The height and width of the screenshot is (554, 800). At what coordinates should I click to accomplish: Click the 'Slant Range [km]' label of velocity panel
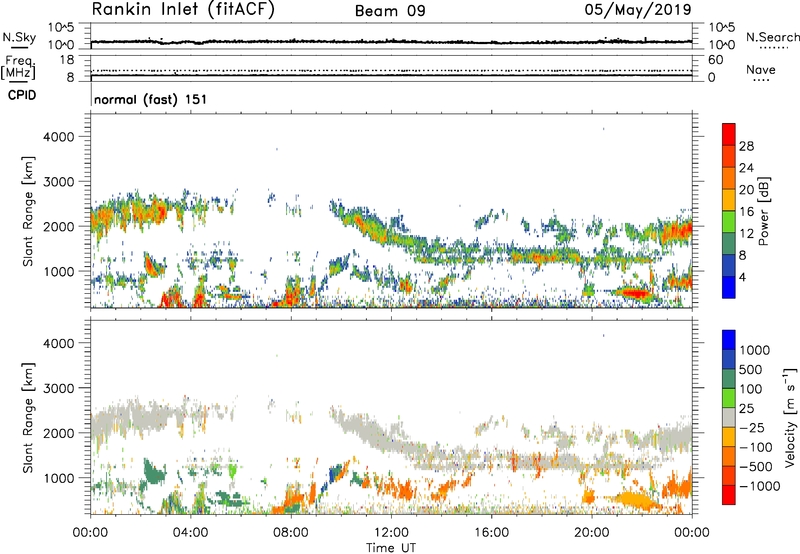pos(28,418)
